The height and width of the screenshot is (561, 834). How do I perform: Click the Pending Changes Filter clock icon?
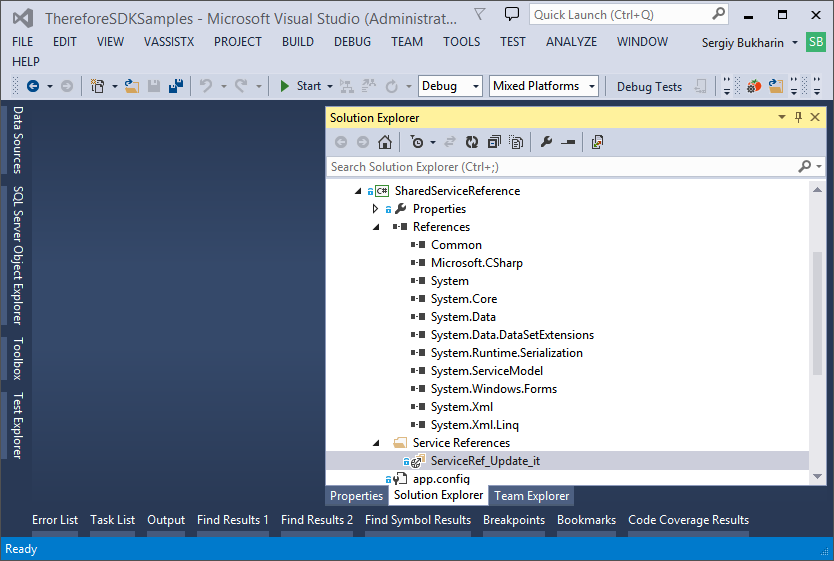click(x=417, y=142)
